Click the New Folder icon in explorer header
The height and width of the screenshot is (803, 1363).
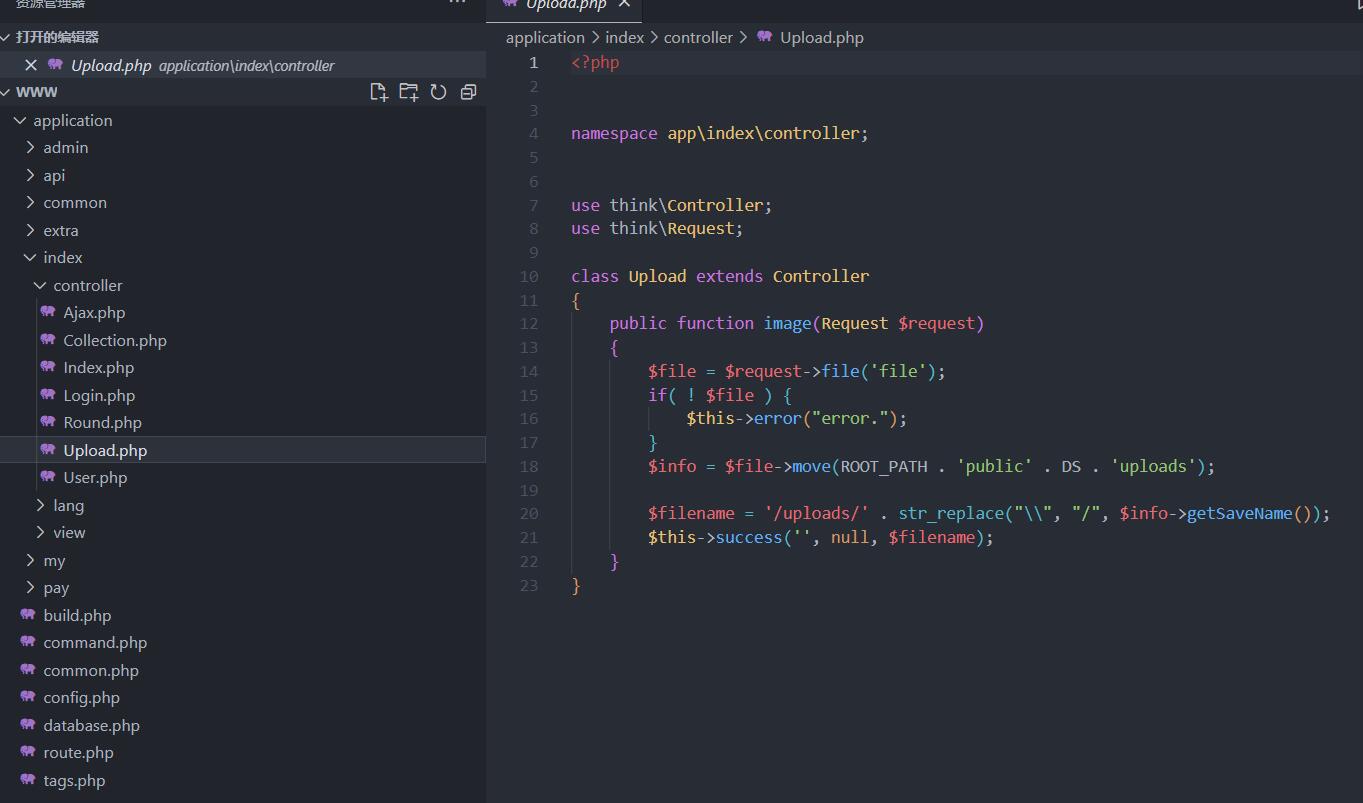pyautogui.click(x=408, y=92)
